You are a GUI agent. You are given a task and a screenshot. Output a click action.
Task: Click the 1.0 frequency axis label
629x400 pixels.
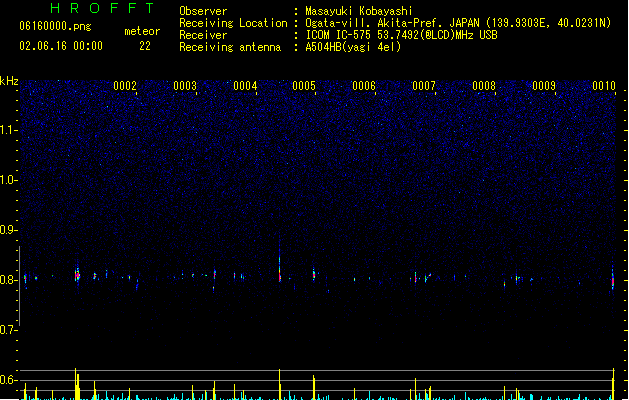8,180
